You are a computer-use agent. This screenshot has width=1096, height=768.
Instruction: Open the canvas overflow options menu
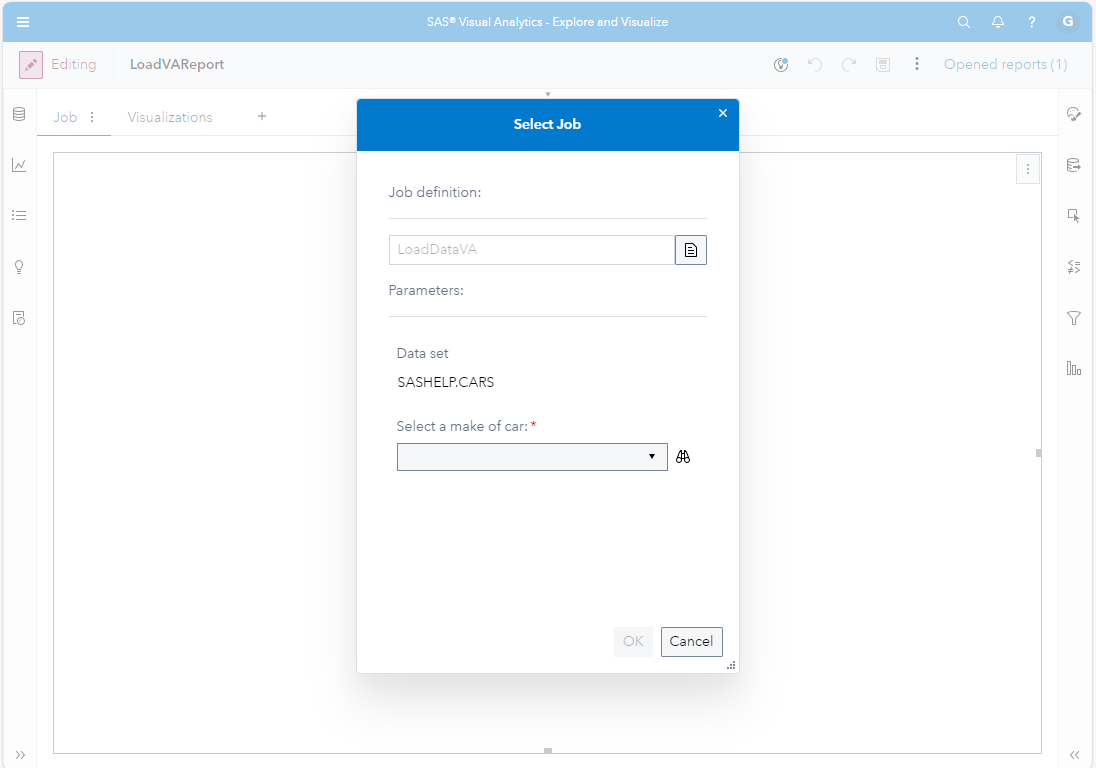tap(1028, 168)
